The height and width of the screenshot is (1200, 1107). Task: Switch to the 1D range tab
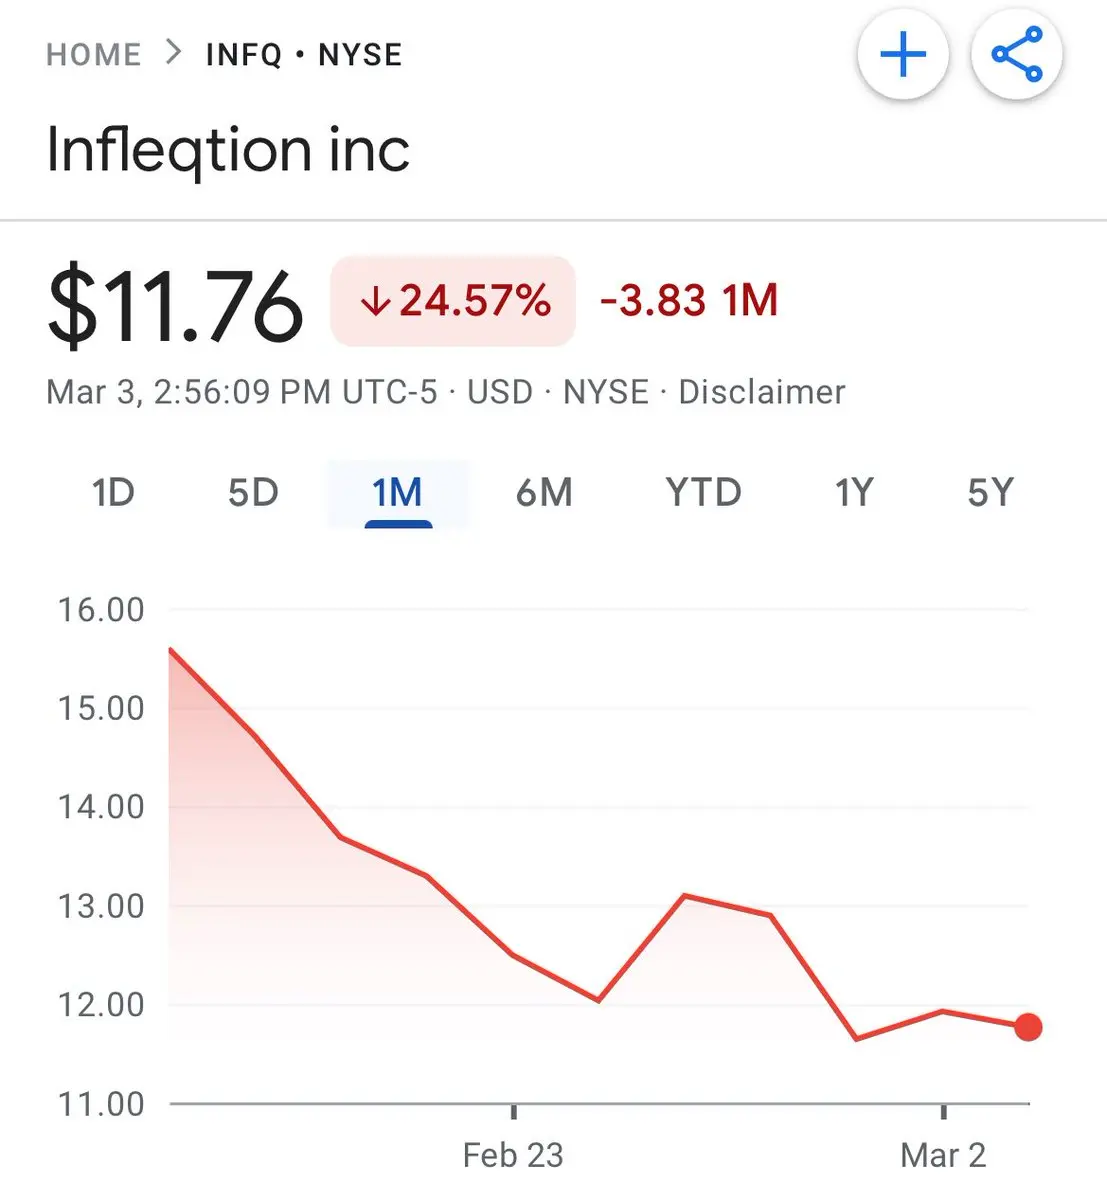[x=113, y=493]
